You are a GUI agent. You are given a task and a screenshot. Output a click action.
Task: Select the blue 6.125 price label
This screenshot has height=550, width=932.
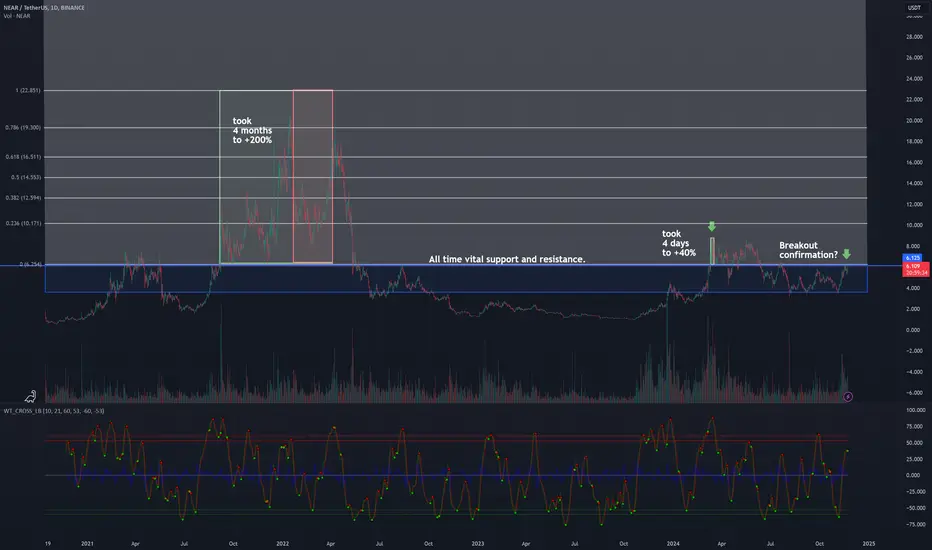pyautogui.click(x=912, y=258)
